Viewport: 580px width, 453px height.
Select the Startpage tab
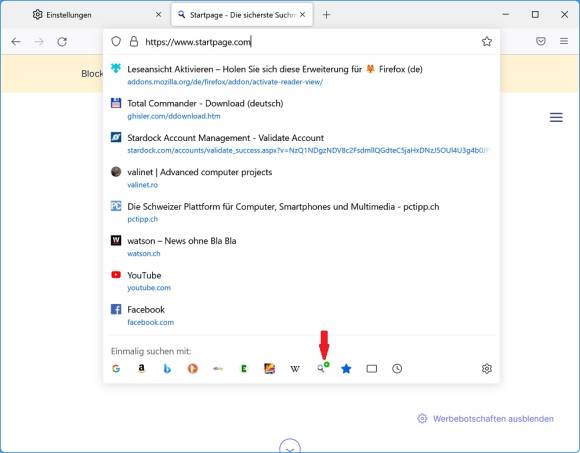pos(242,15)
